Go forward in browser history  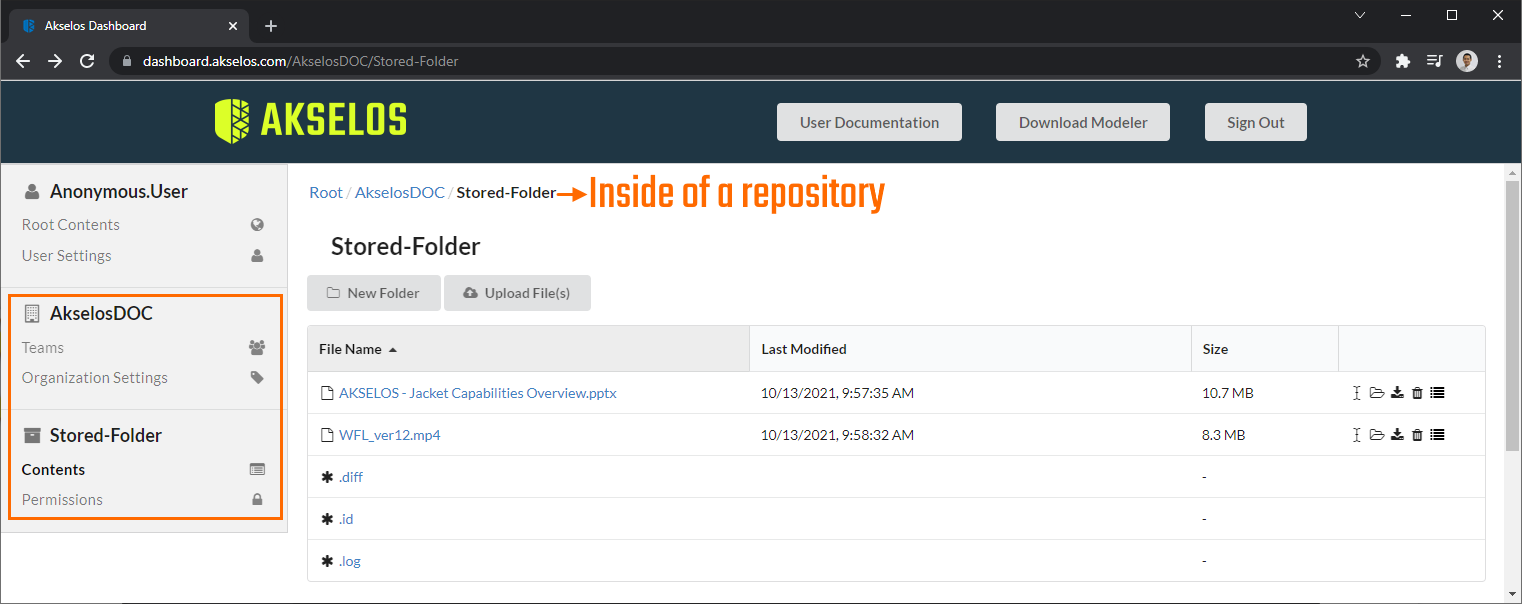click(x=55, y=61)
